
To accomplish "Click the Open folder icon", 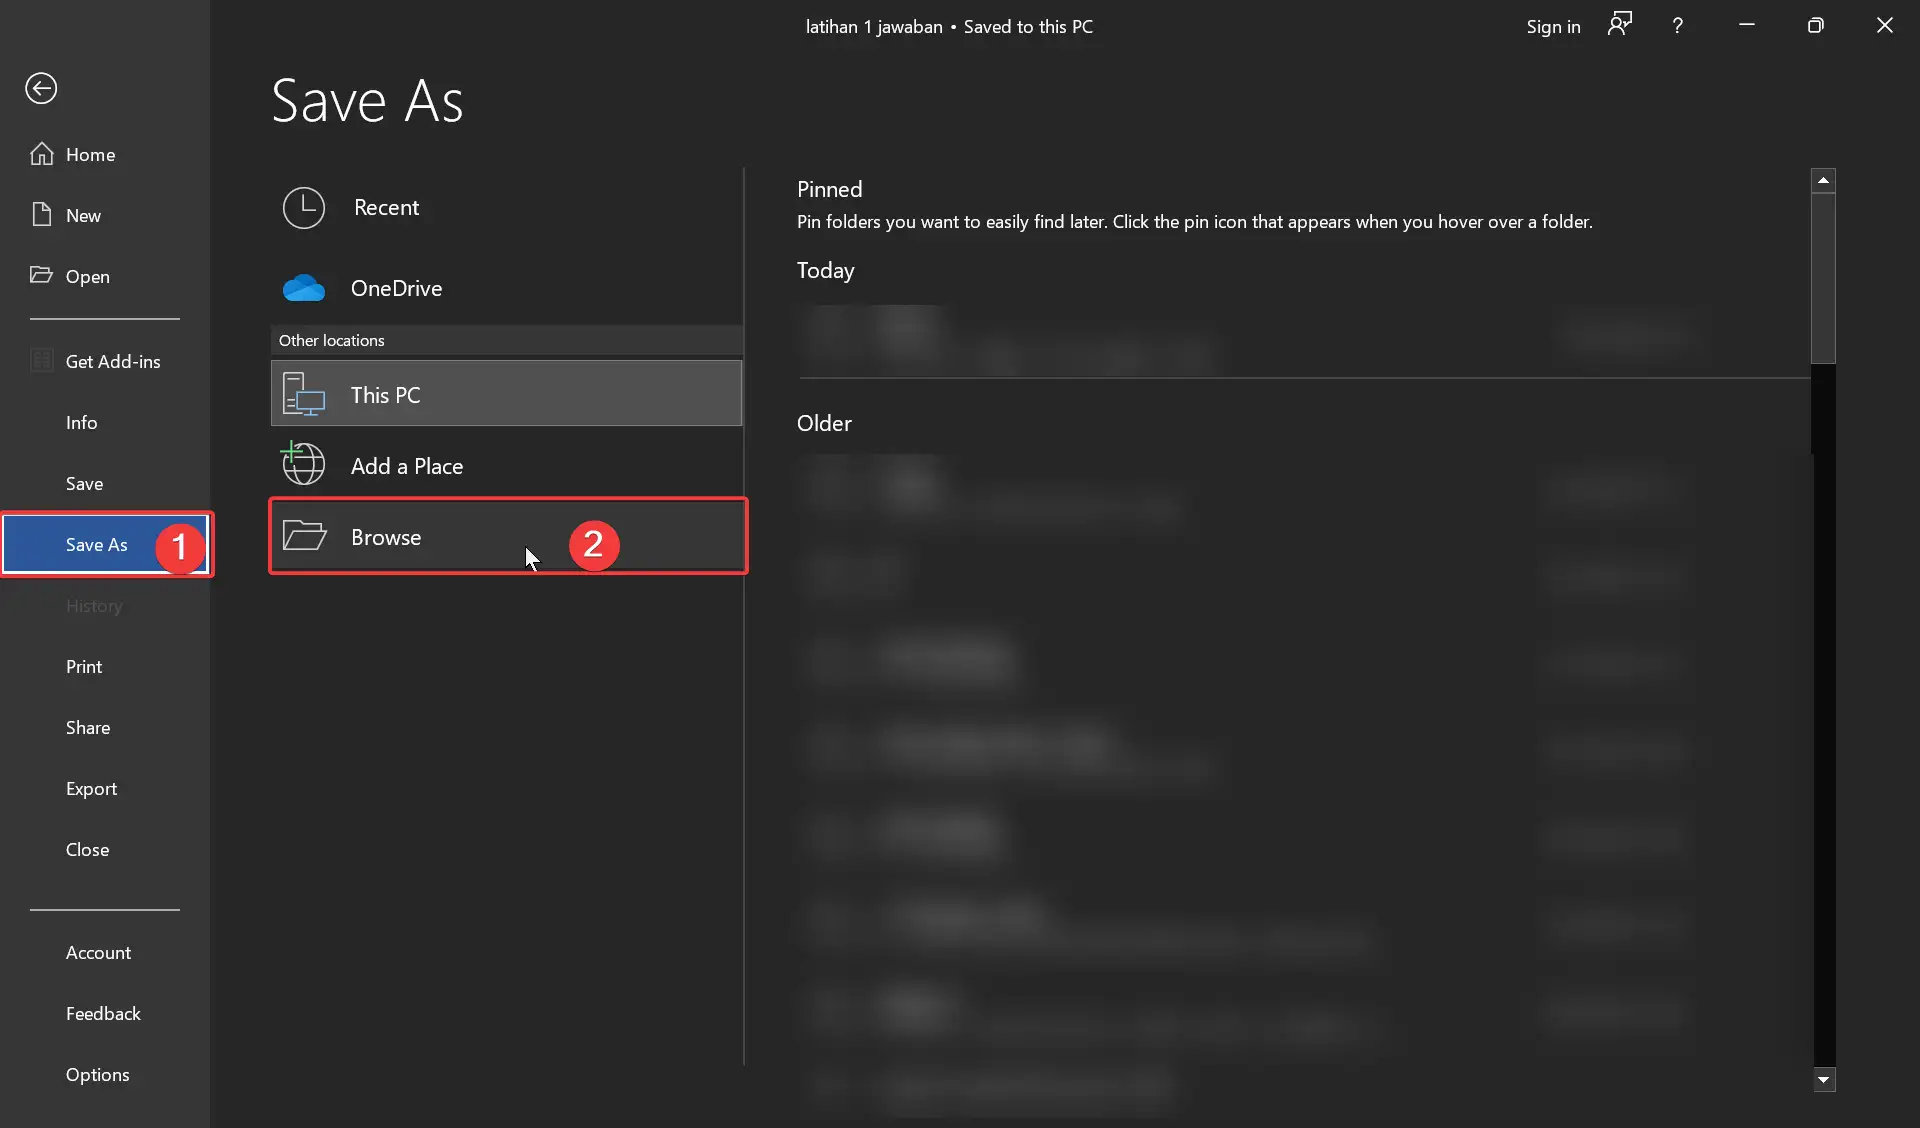I will click(41, 275).
